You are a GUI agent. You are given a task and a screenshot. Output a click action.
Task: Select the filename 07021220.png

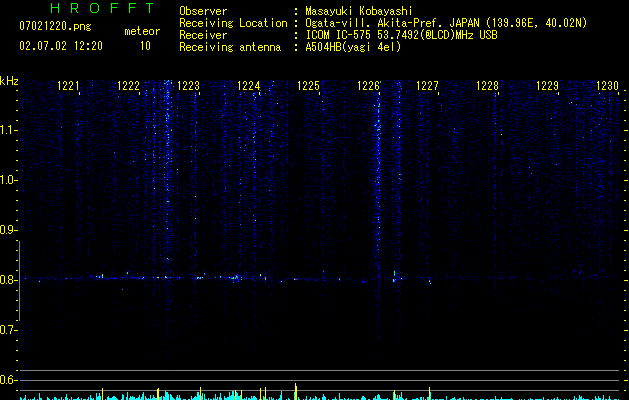[x=55, y=27]
